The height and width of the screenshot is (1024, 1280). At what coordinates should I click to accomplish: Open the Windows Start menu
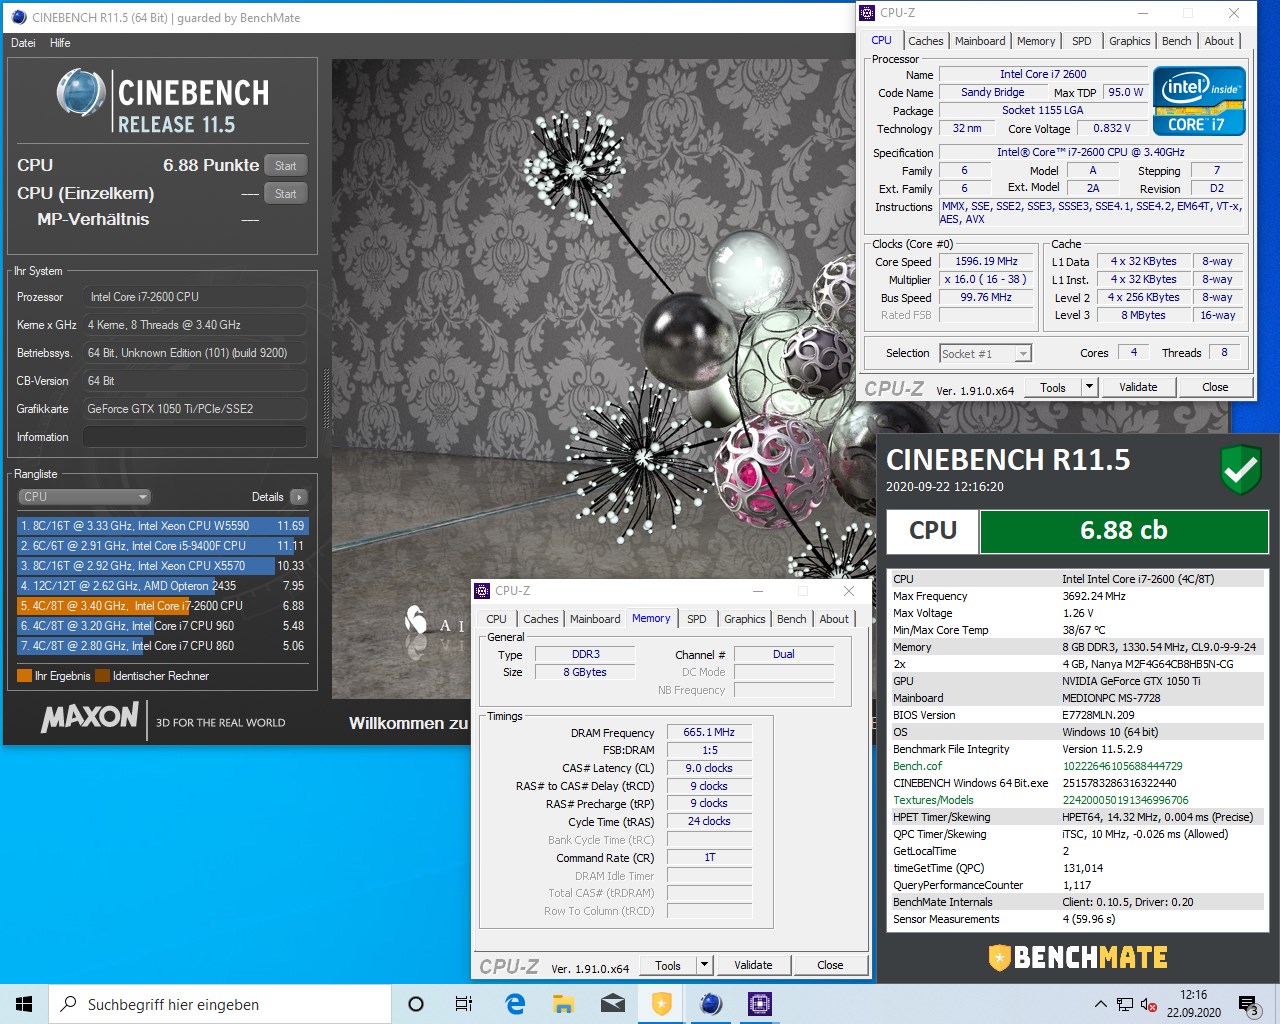(x=24, y=1004)
